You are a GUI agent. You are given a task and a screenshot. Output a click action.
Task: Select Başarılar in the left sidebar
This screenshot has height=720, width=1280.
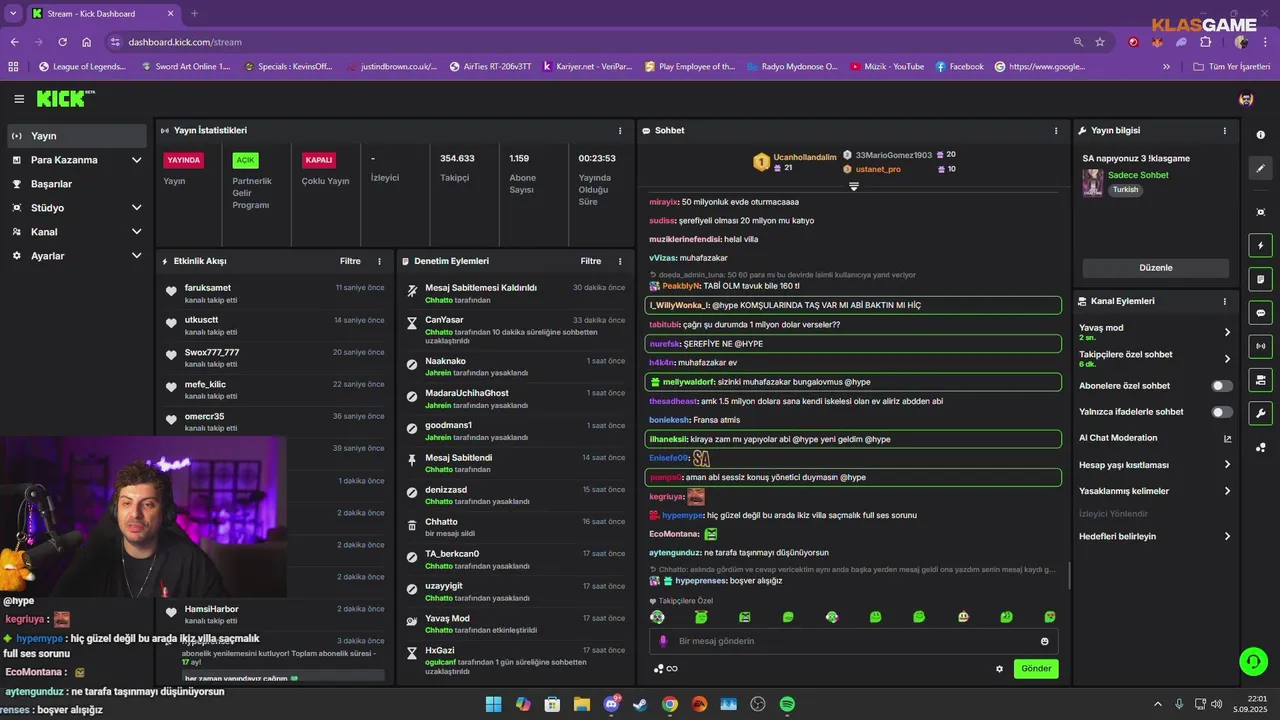[x=78, y=184]
